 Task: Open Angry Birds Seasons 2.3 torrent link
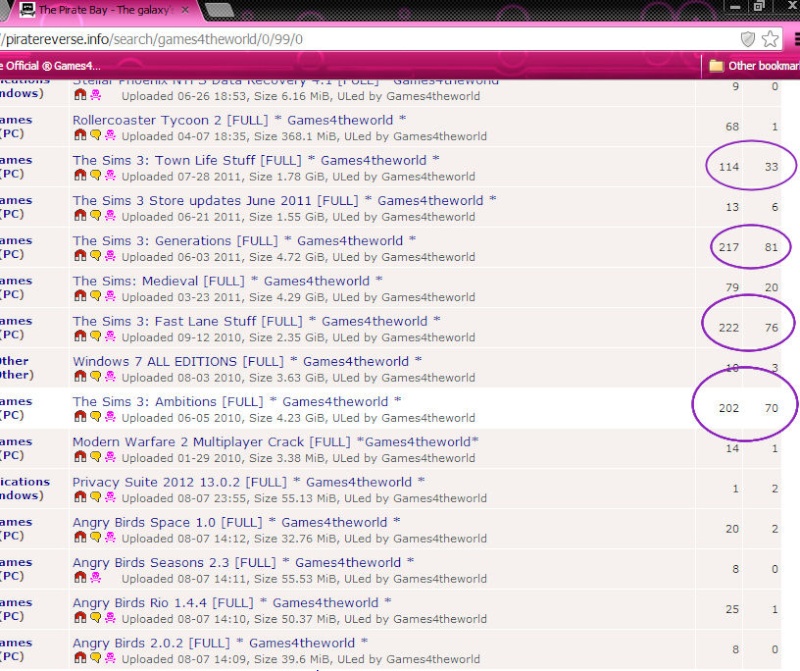[243, 563]
